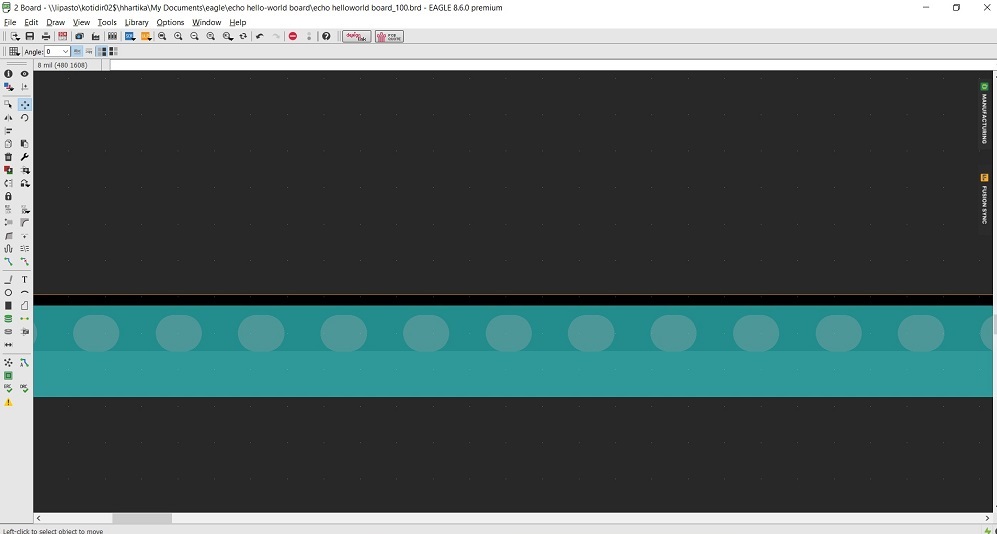Click the horizontal scrollbar thumb
Image resolution: width=997 pixels, height=534 pixels.
[x=142, y=519]
